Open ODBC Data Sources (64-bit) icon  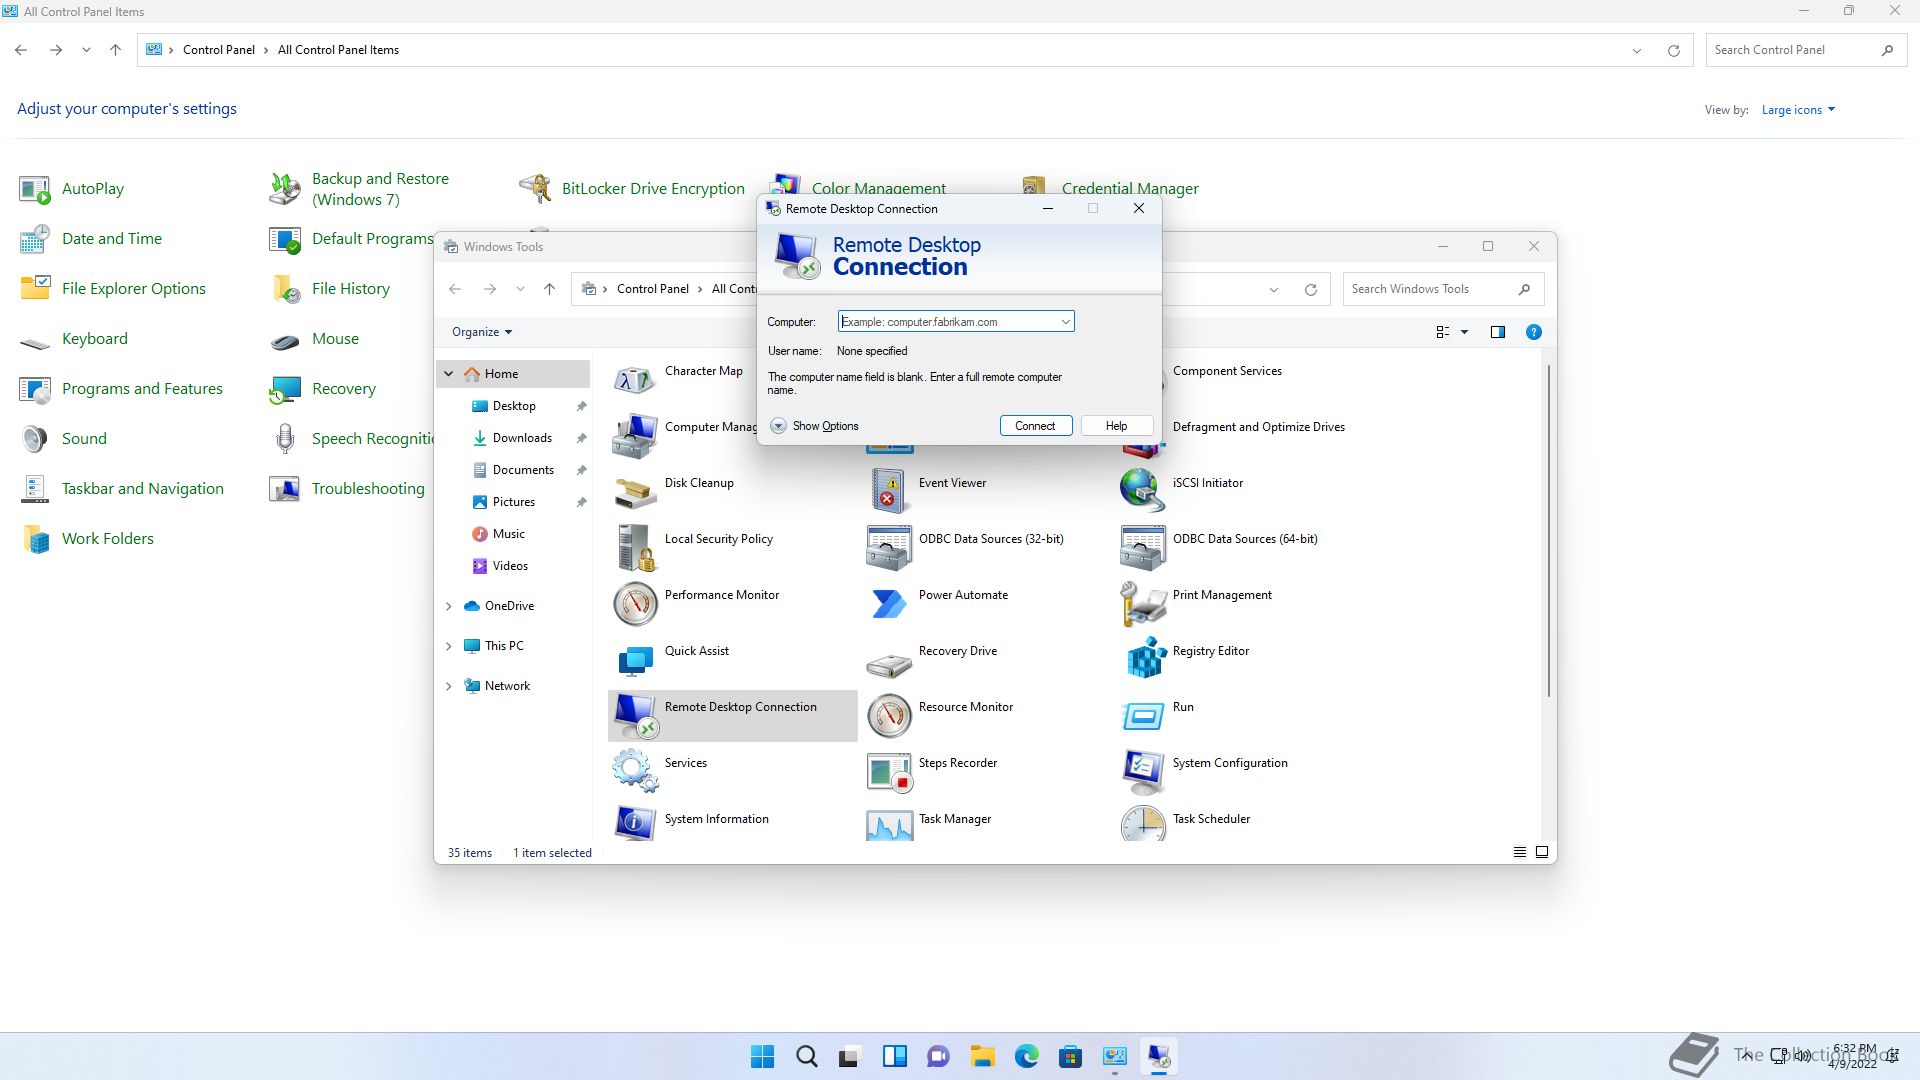tap(1143, 547)
